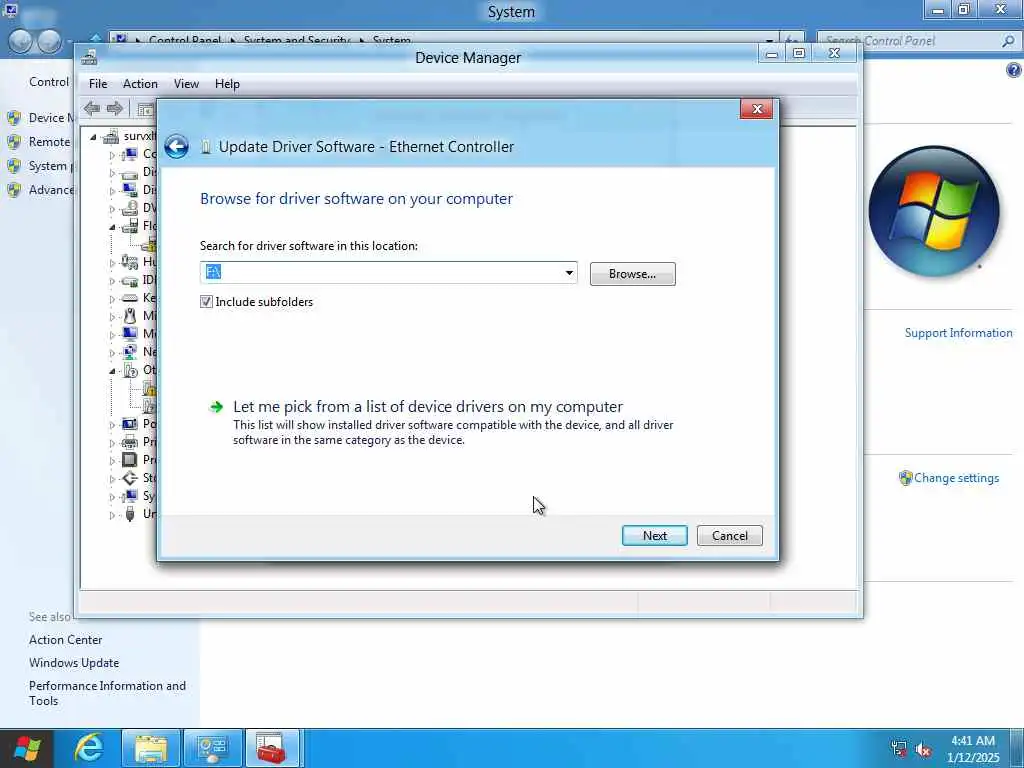Choose Let me pick from a list option
Viewport: 1024px width, 768px height.
pyautogui.click(x=428, y=406)
